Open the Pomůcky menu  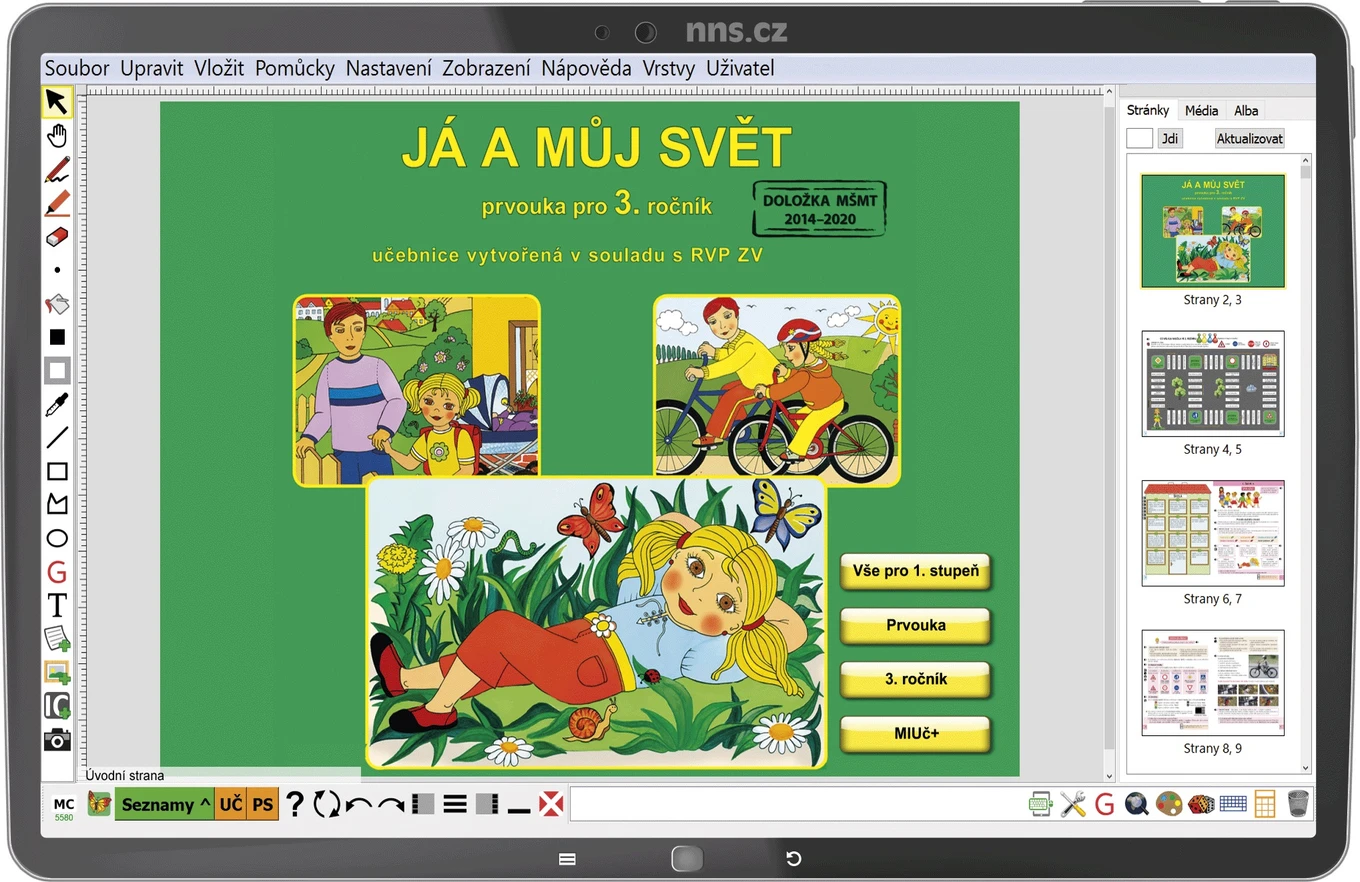[x=295, y=69]
